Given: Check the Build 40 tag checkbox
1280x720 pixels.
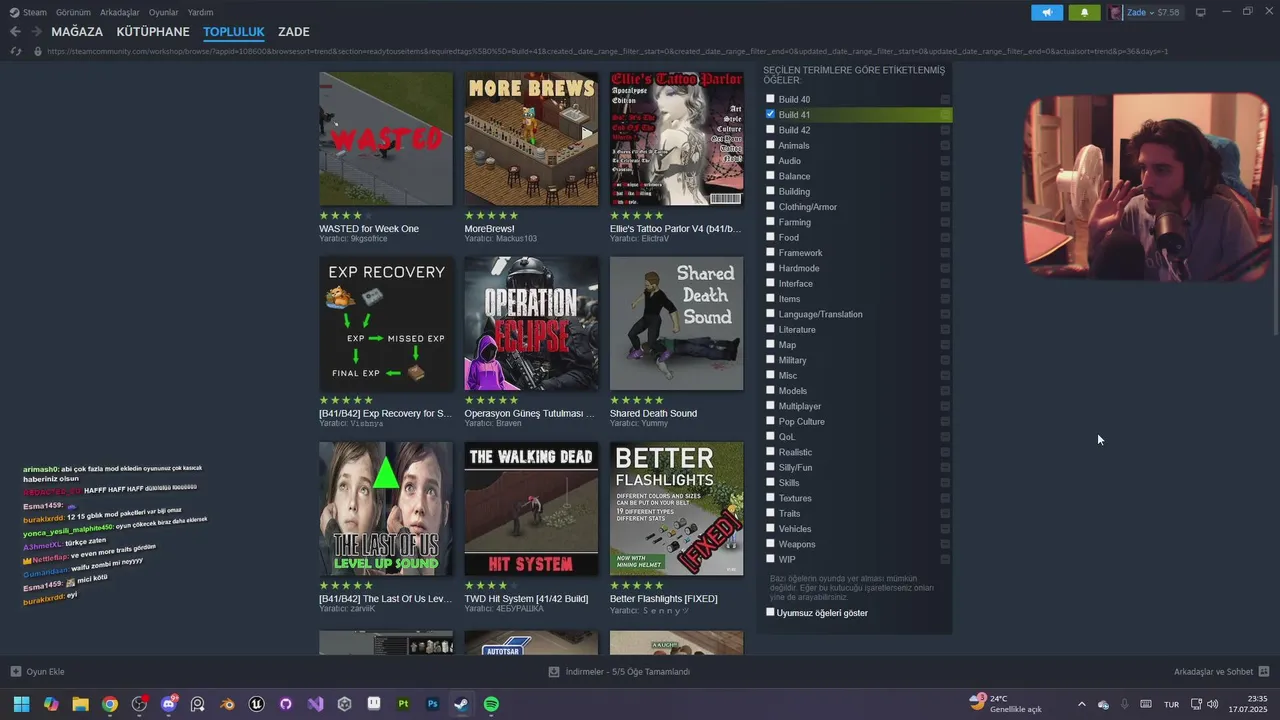Looking at the screenshot, I should [x=770, y=99].
